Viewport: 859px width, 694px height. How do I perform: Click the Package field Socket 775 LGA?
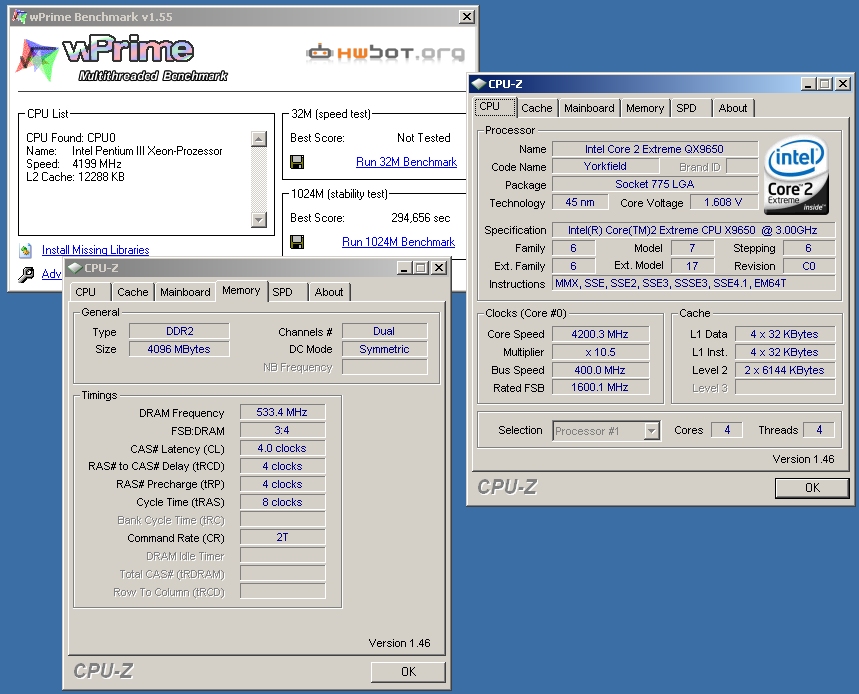pos(655,184)
